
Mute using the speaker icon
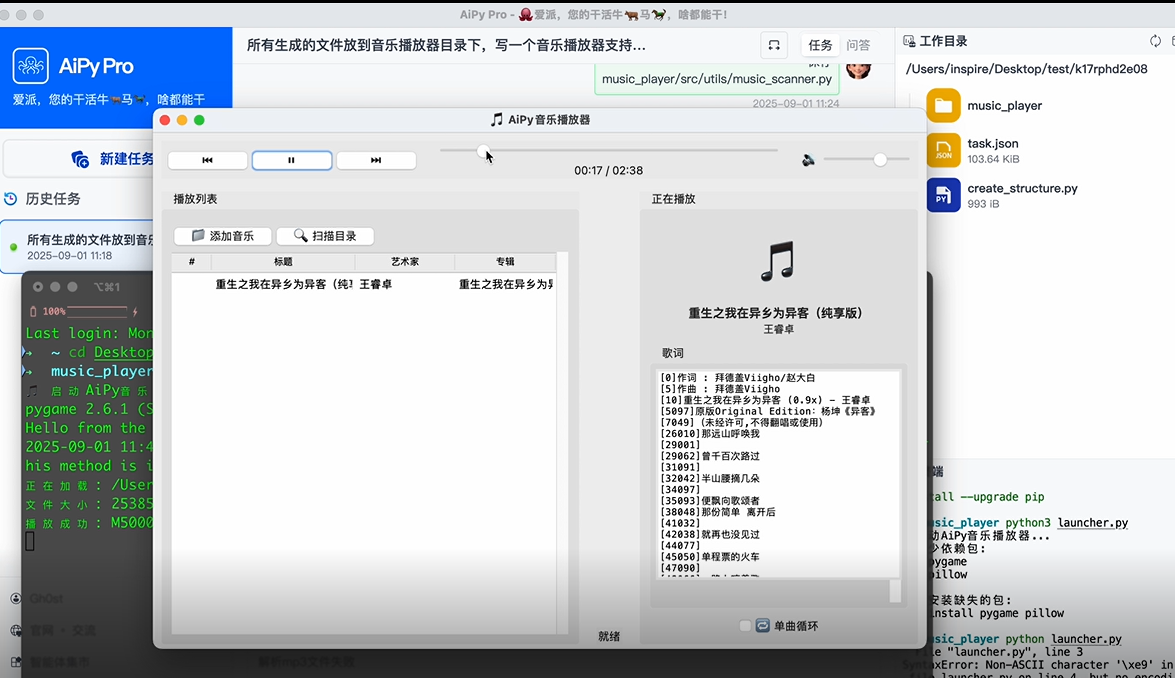pos(809,160)
